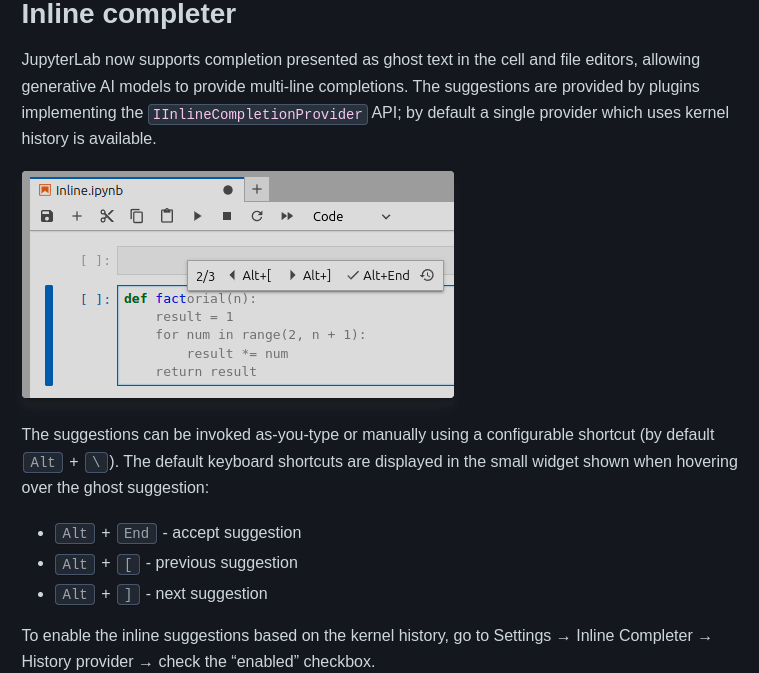Click the save notebook icon
This screenshot has width=759, height=673.
point(47,216)
